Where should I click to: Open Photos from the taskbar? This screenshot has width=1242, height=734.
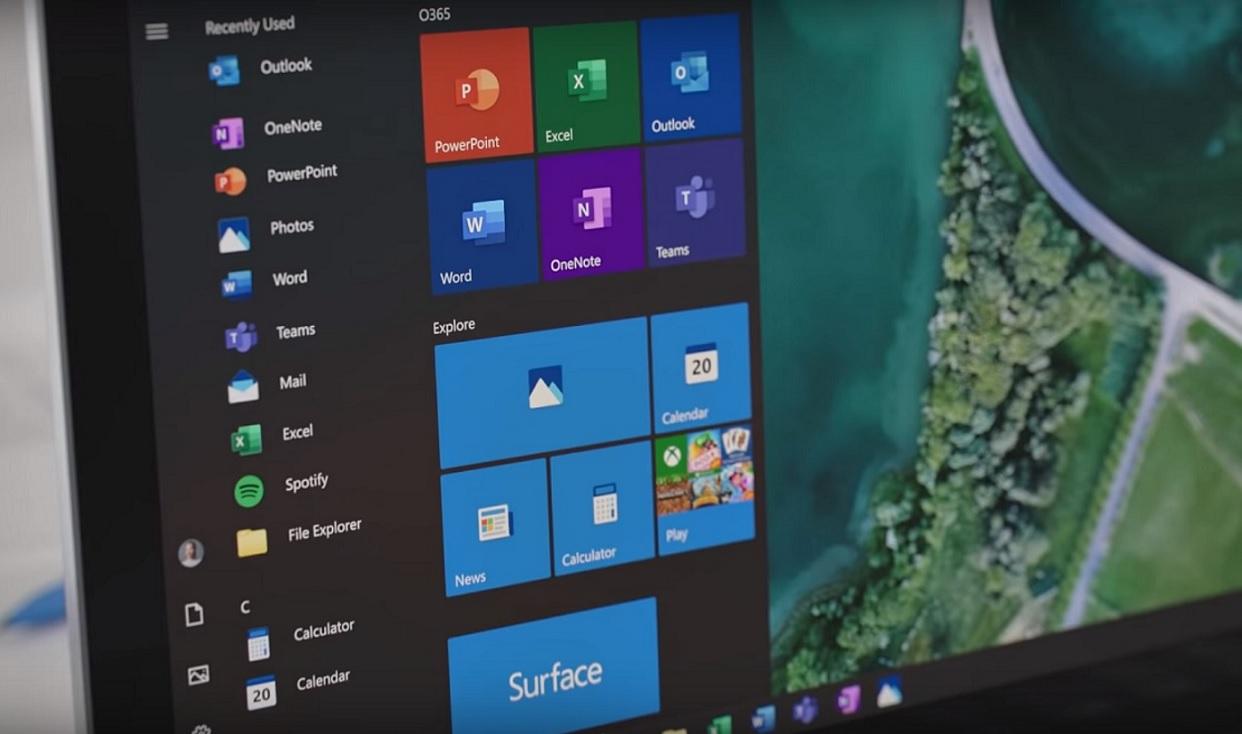pos(889,691)
